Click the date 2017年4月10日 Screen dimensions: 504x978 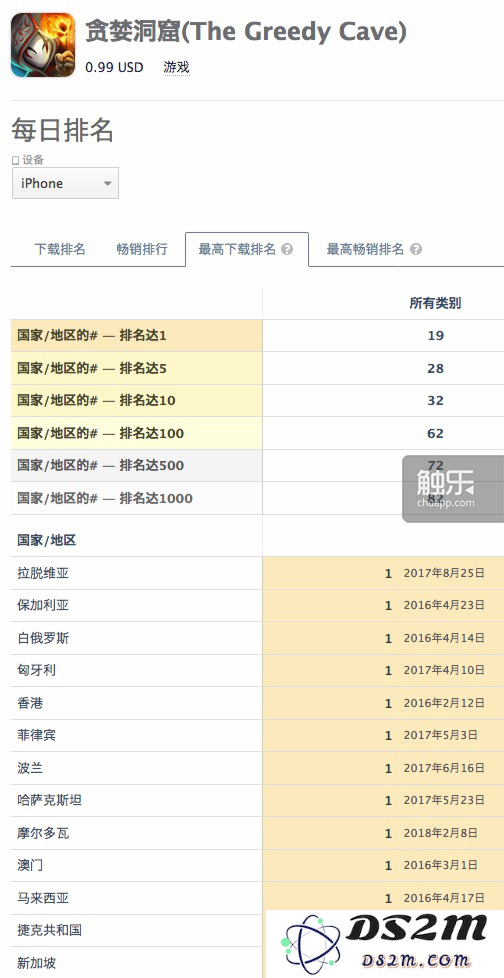(444, 671)
